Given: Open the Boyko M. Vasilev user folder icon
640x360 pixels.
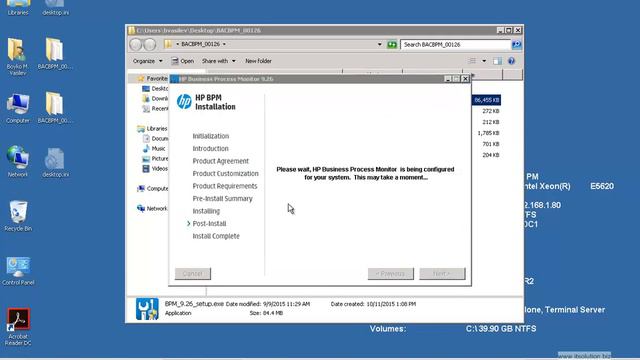Looking at the screenshot, I should (x=17, y=56).
